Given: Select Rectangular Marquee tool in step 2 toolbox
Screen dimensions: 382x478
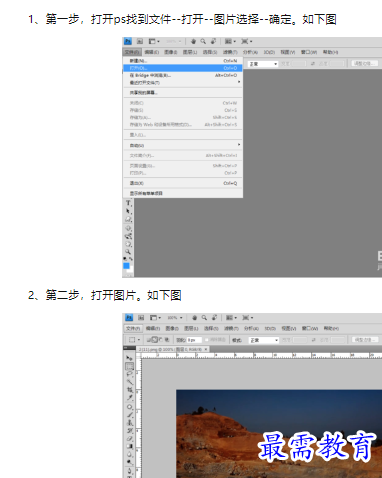Looking at the screenshot, I should (129, 366).
